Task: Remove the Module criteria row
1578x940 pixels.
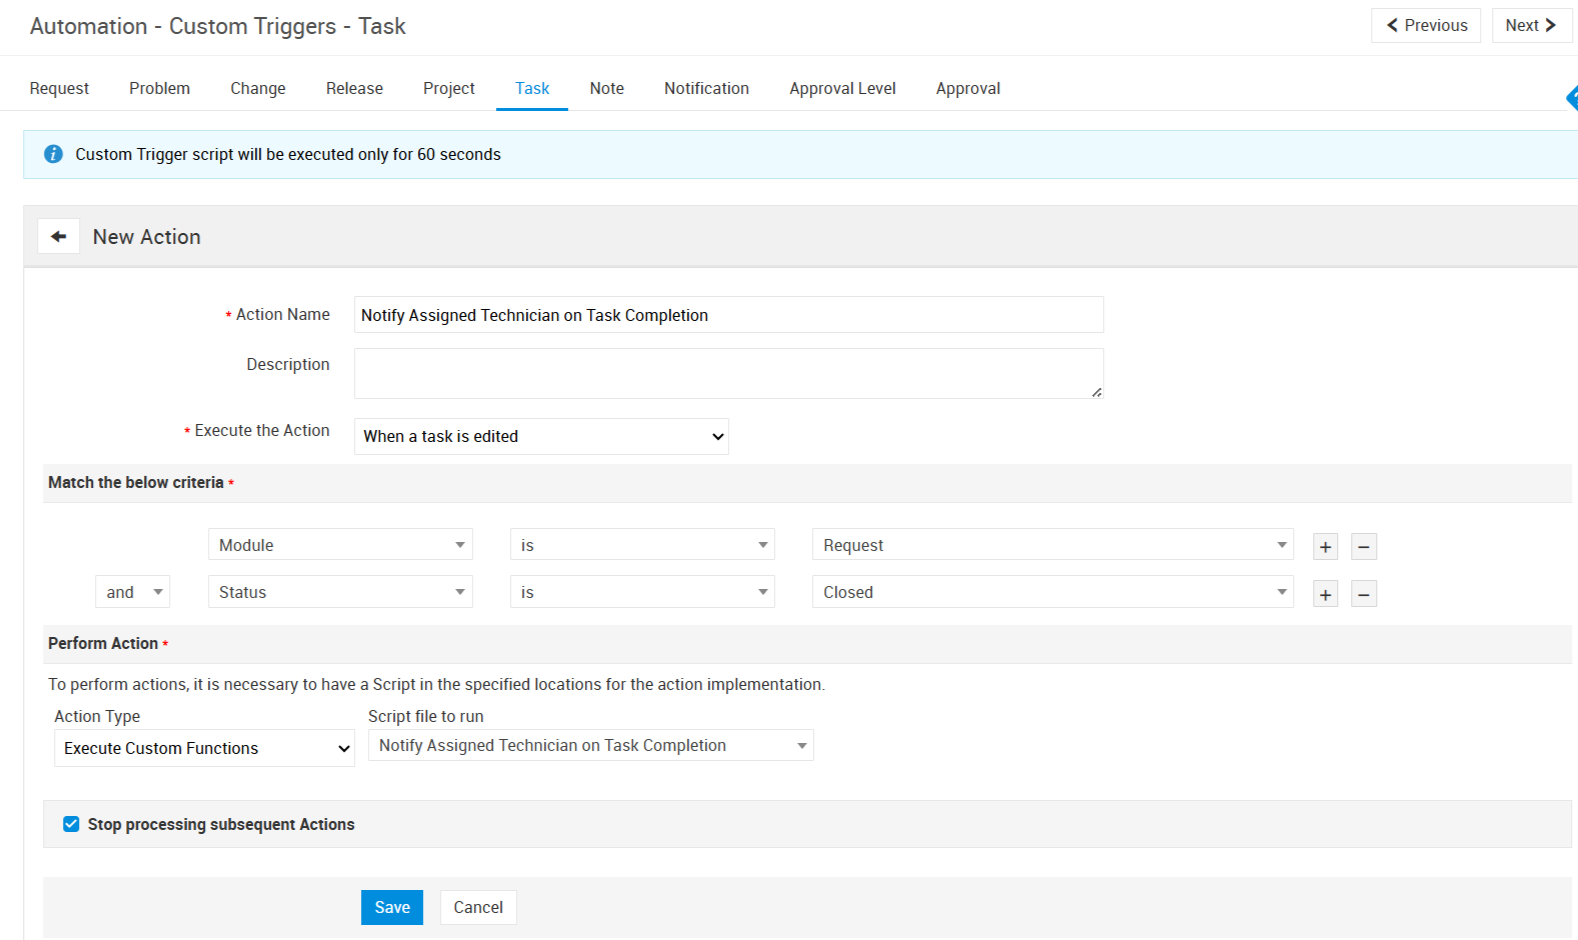Action: click(x=1363, y=547)
